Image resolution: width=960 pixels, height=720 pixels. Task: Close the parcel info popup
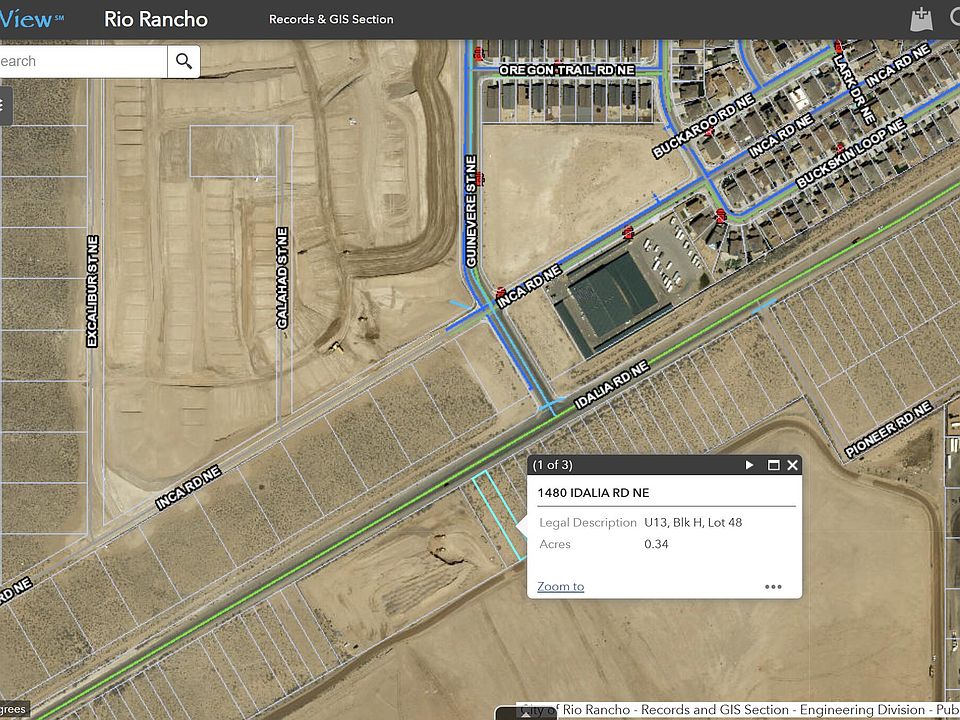pos(792,465)
